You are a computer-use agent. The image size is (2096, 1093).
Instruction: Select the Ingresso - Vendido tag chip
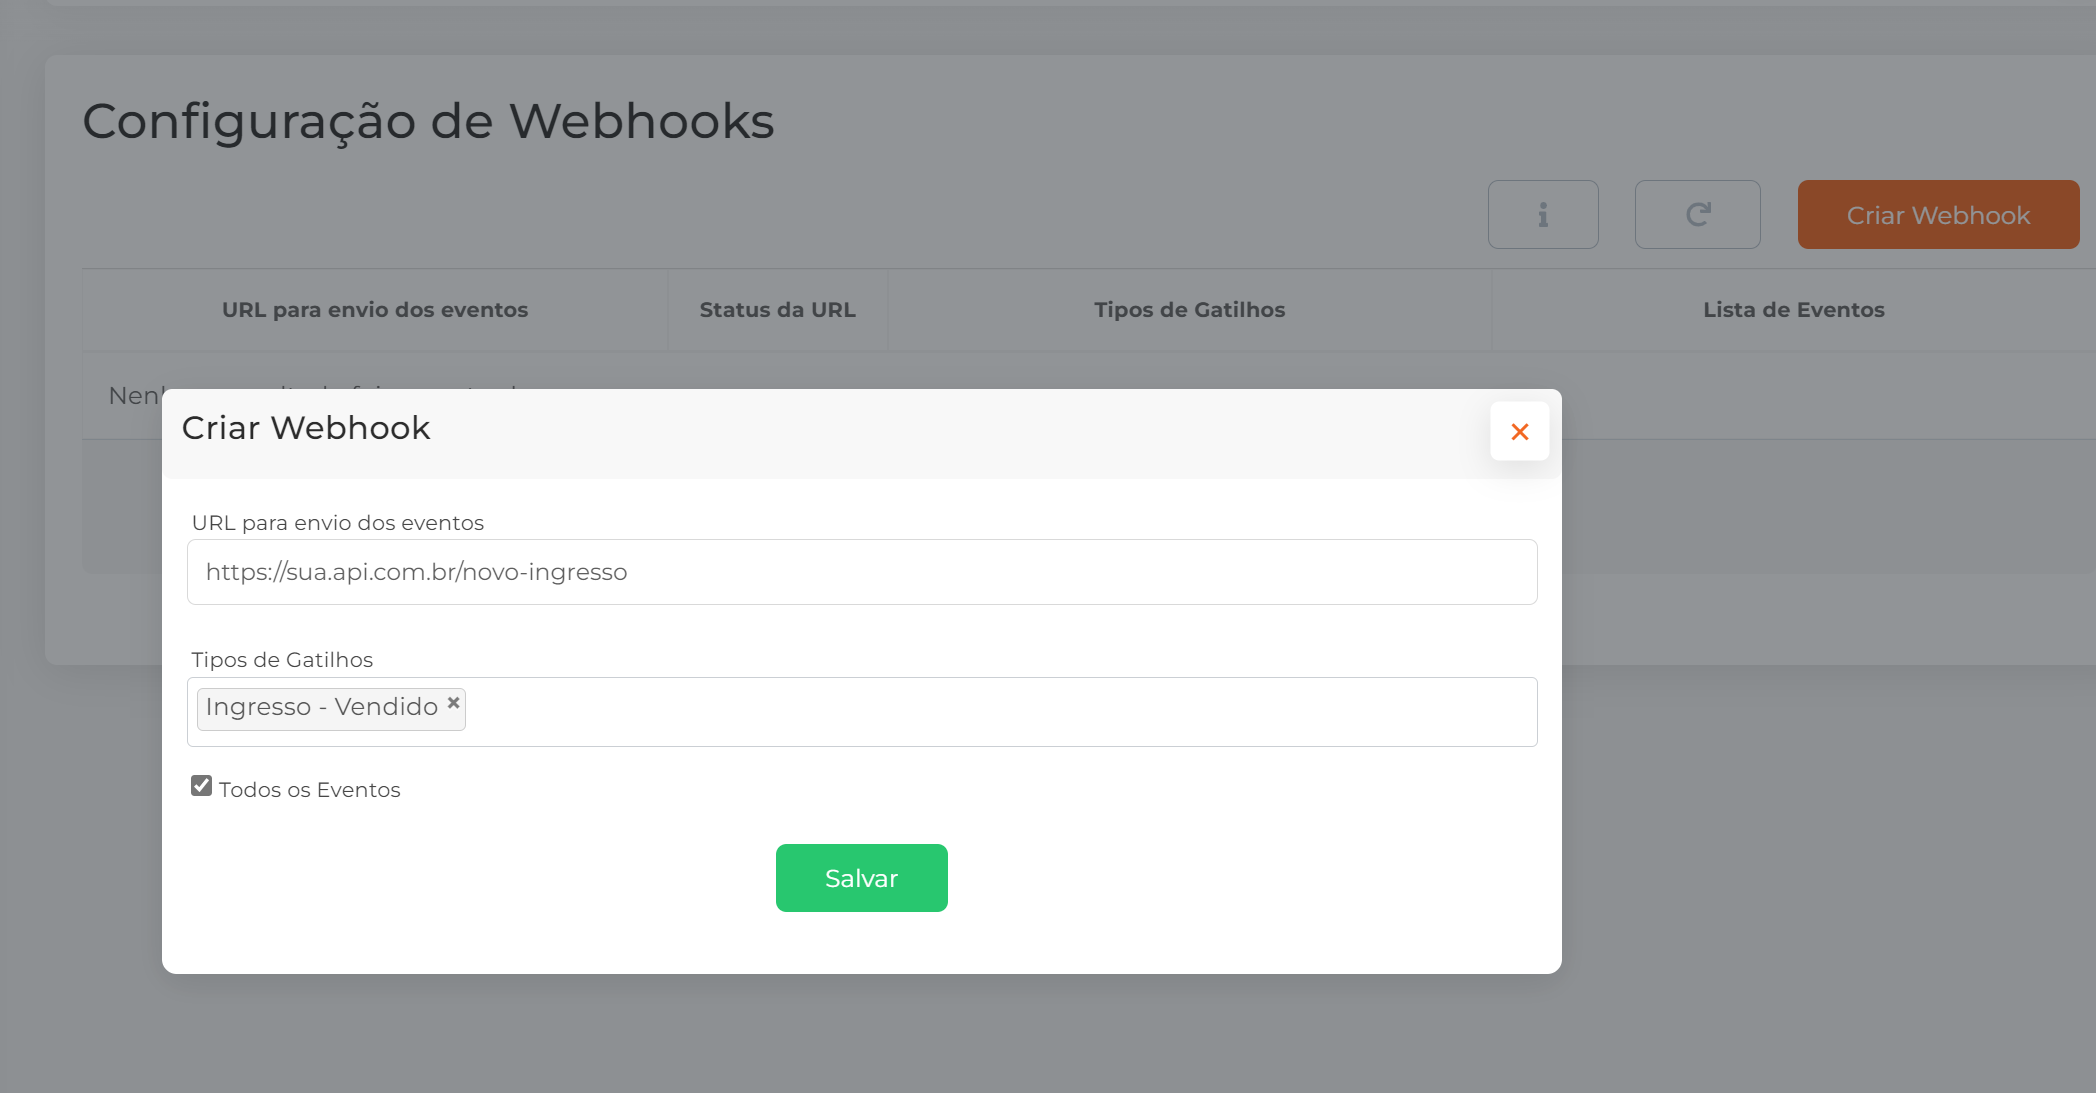321,708
